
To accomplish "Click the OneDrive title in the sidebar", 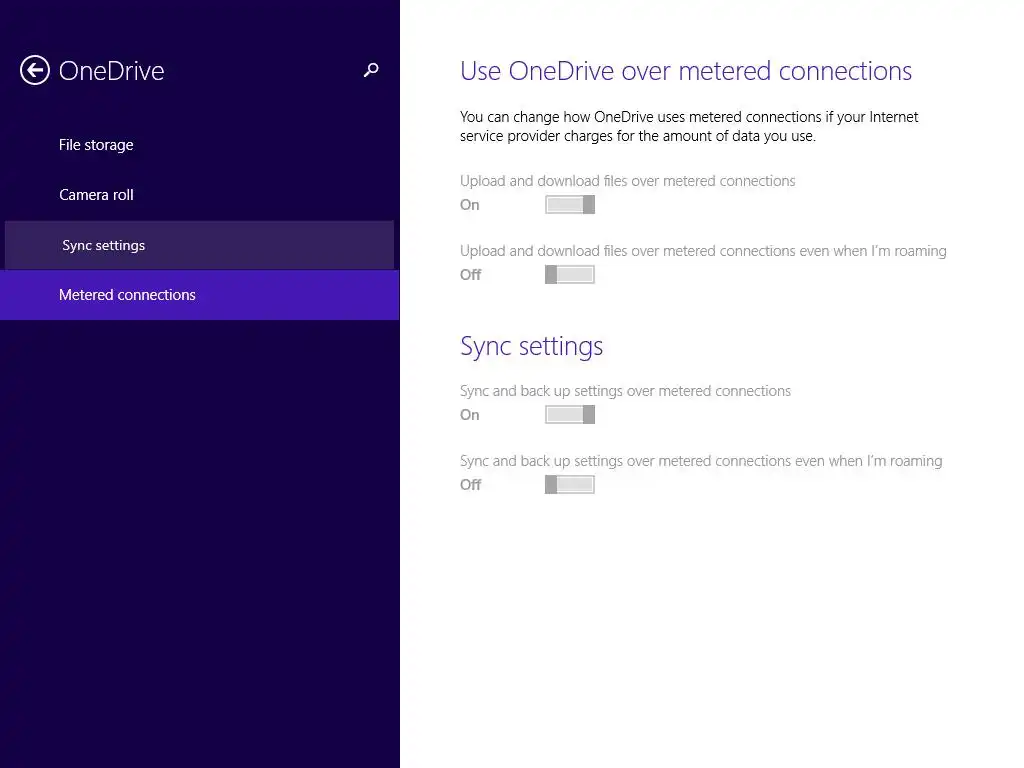I will click(x=112, y=71).
